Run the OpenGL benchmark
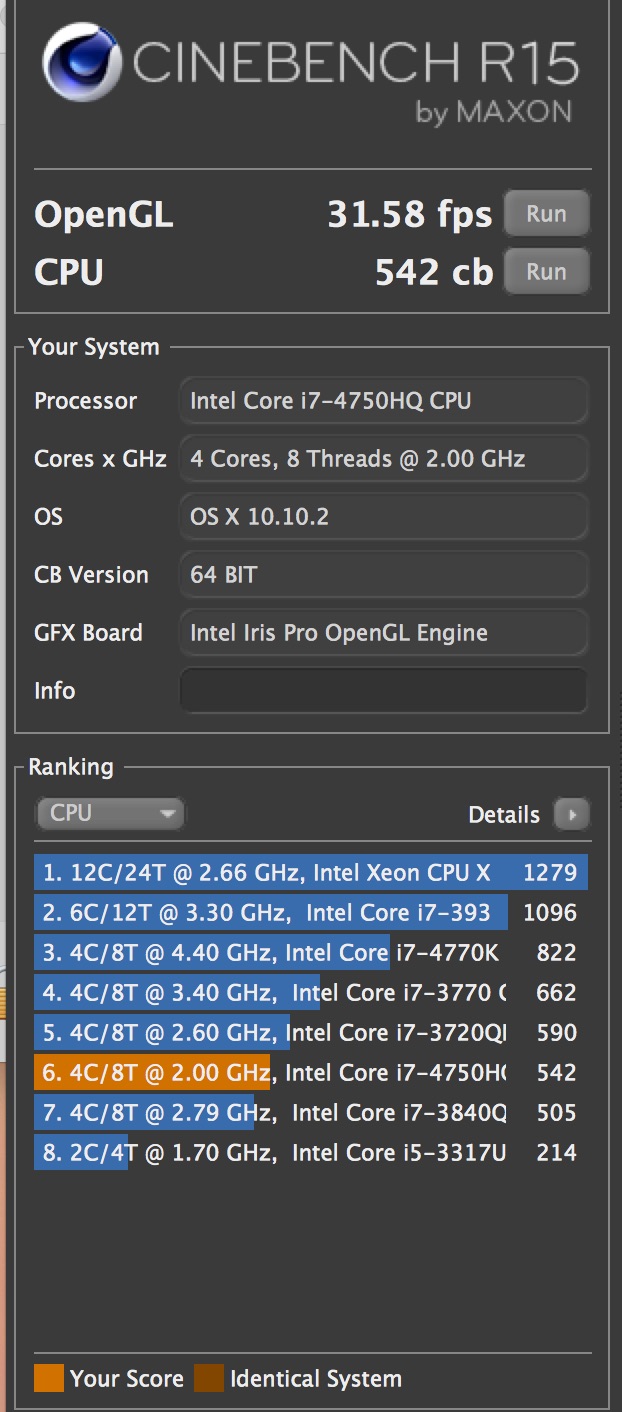Viewport: 622px width, 1412px height. [x=546, y=213]
